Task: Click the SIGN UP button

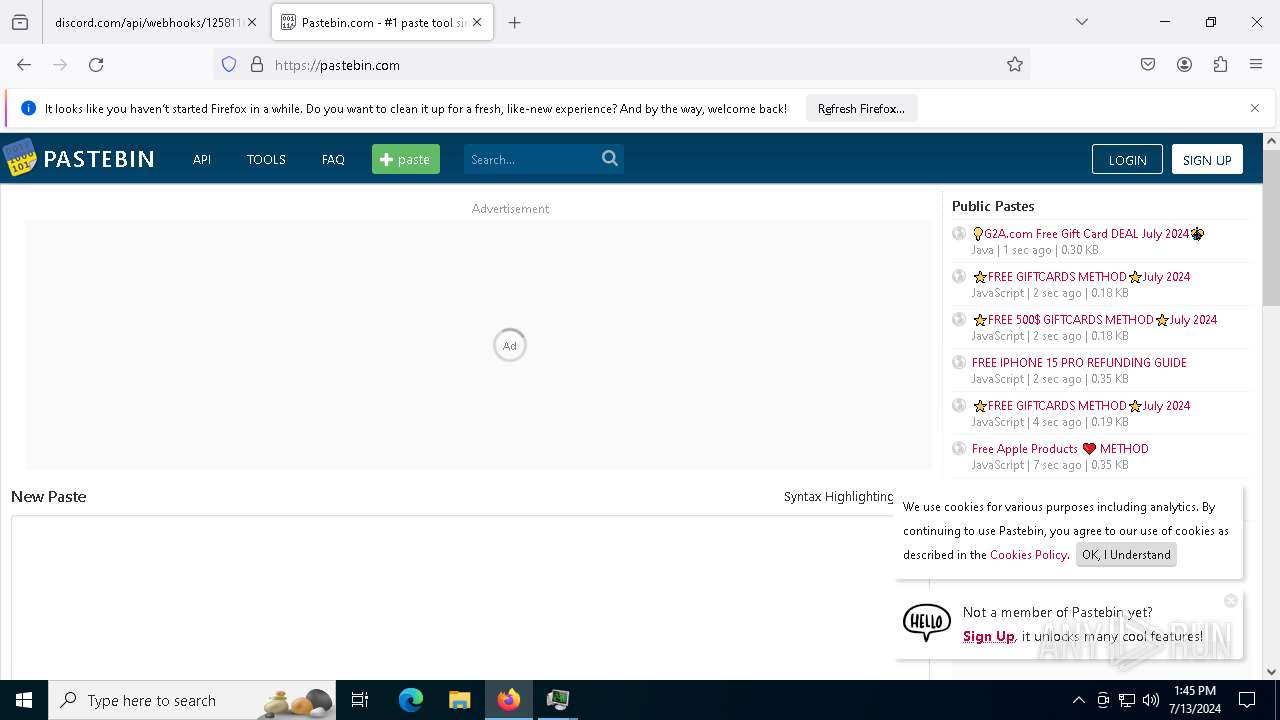Action: pos(1207,160)
